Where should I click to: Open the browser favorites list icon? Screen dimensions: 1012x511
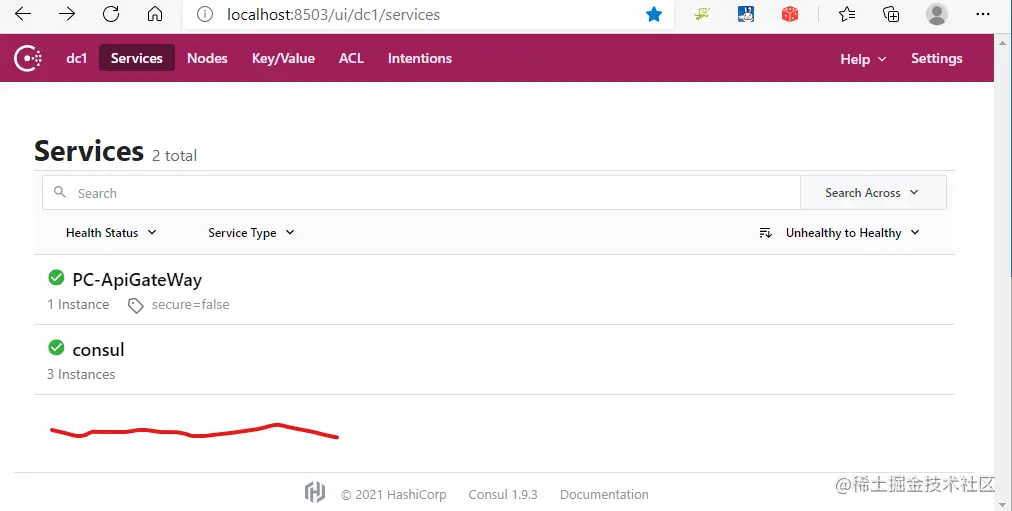(847, 14)
